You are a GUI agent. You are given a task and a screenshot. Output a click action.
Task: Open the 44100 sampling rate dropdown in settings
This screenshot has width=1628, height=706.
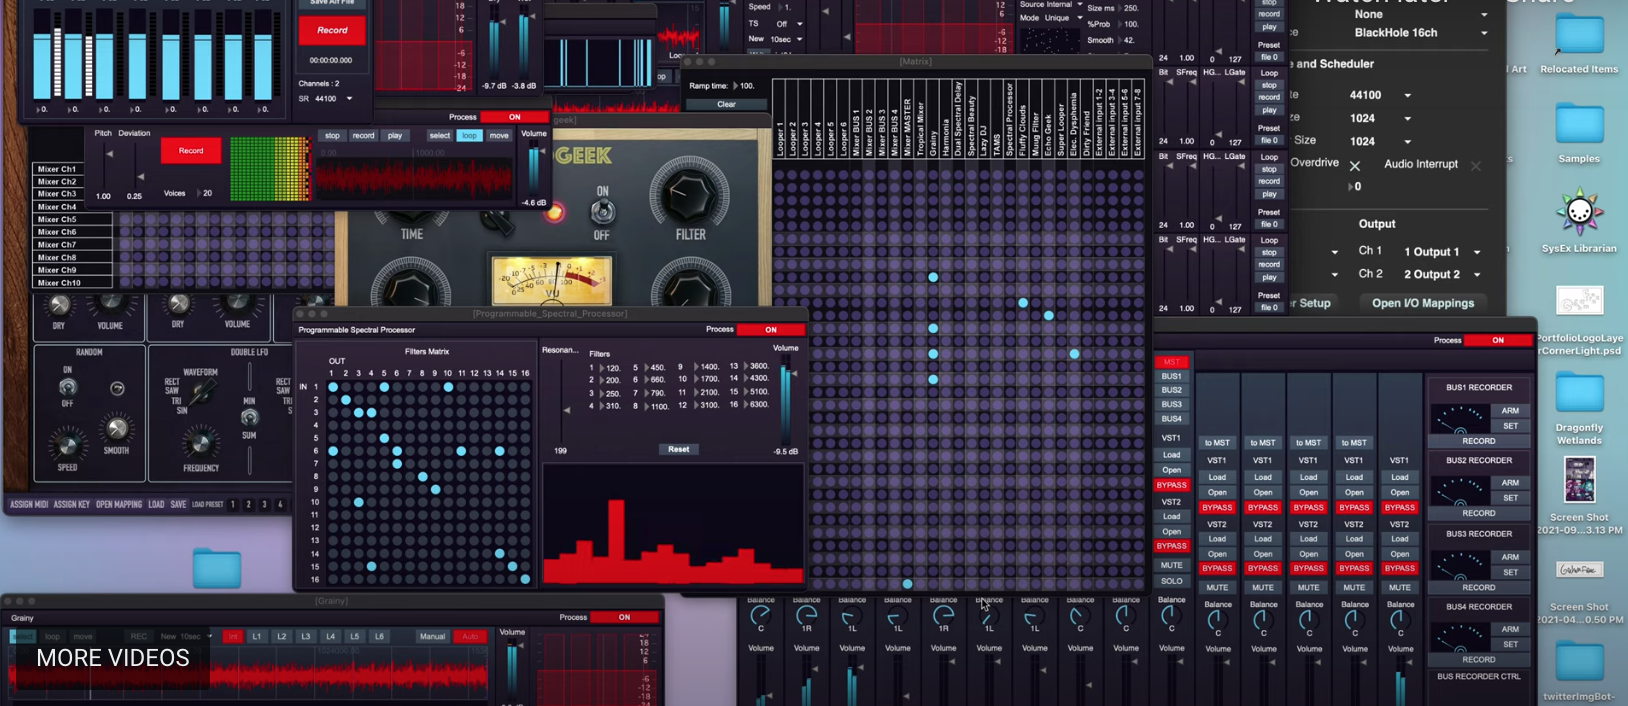(1380, 95)
